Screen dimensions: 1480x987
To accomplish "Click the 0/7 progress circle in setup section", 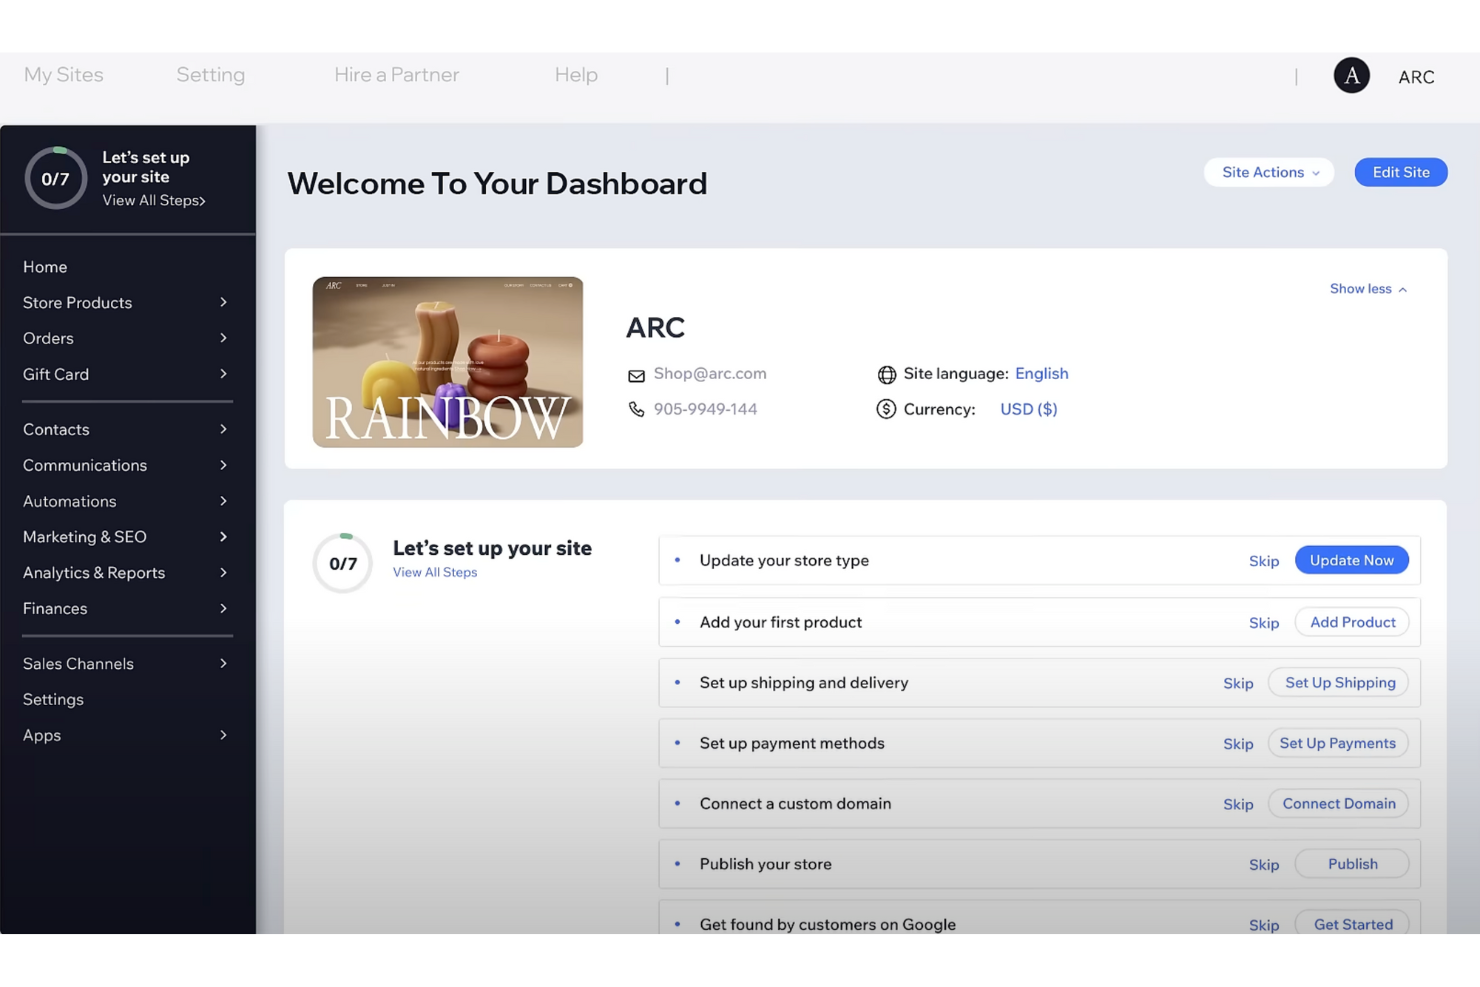I will (343, 563).
